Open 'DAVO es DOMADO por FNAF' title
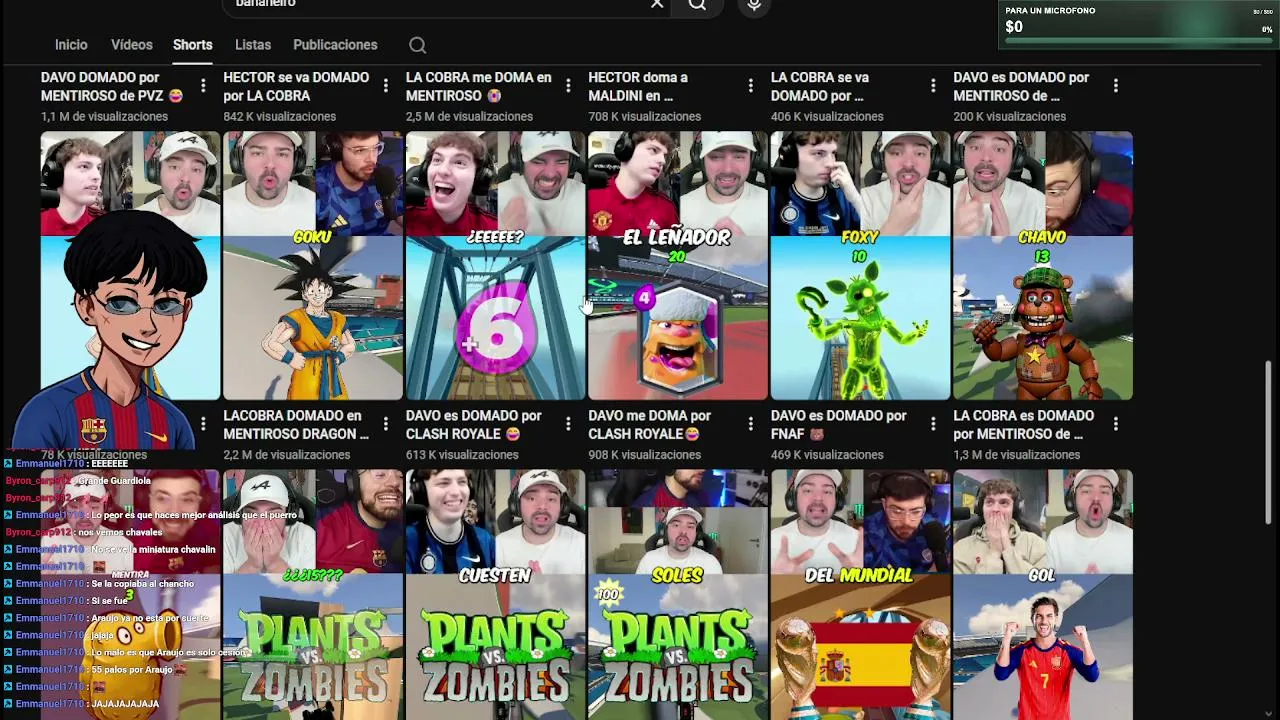Image resolution: width=1280 pixels, height=720 pixels. pyautogui.click(x=839, y=425)
